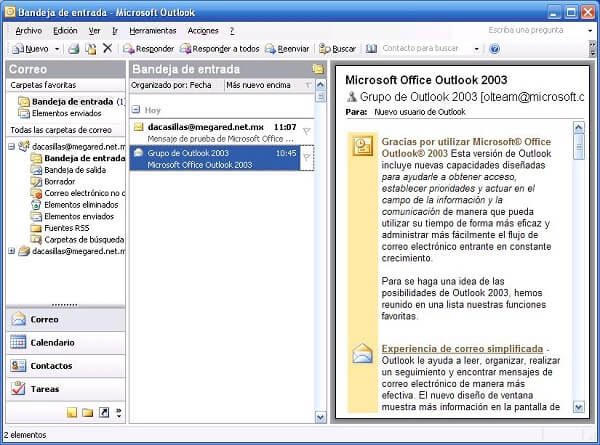Open the Nuevo dropdown arrow
The height and width of the screenshot is (445, 600).
[57, 49]
